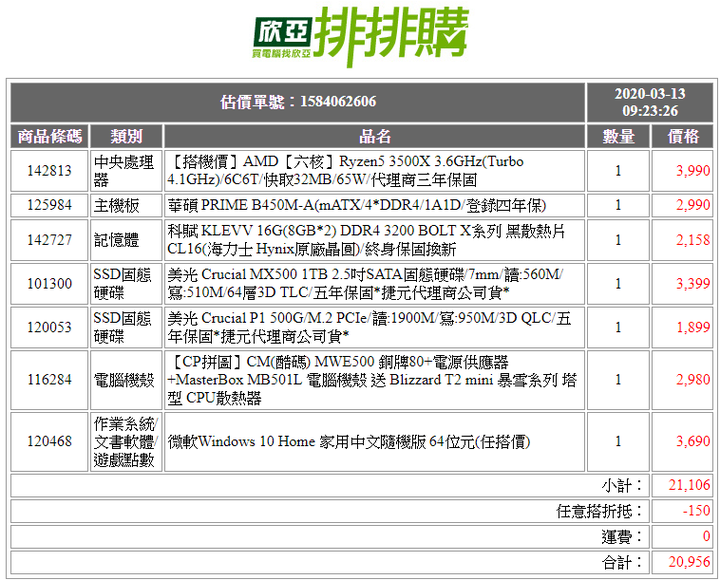Select product code 101300
The height and width of the screenshot is (580, 720).
click(50, 283)
